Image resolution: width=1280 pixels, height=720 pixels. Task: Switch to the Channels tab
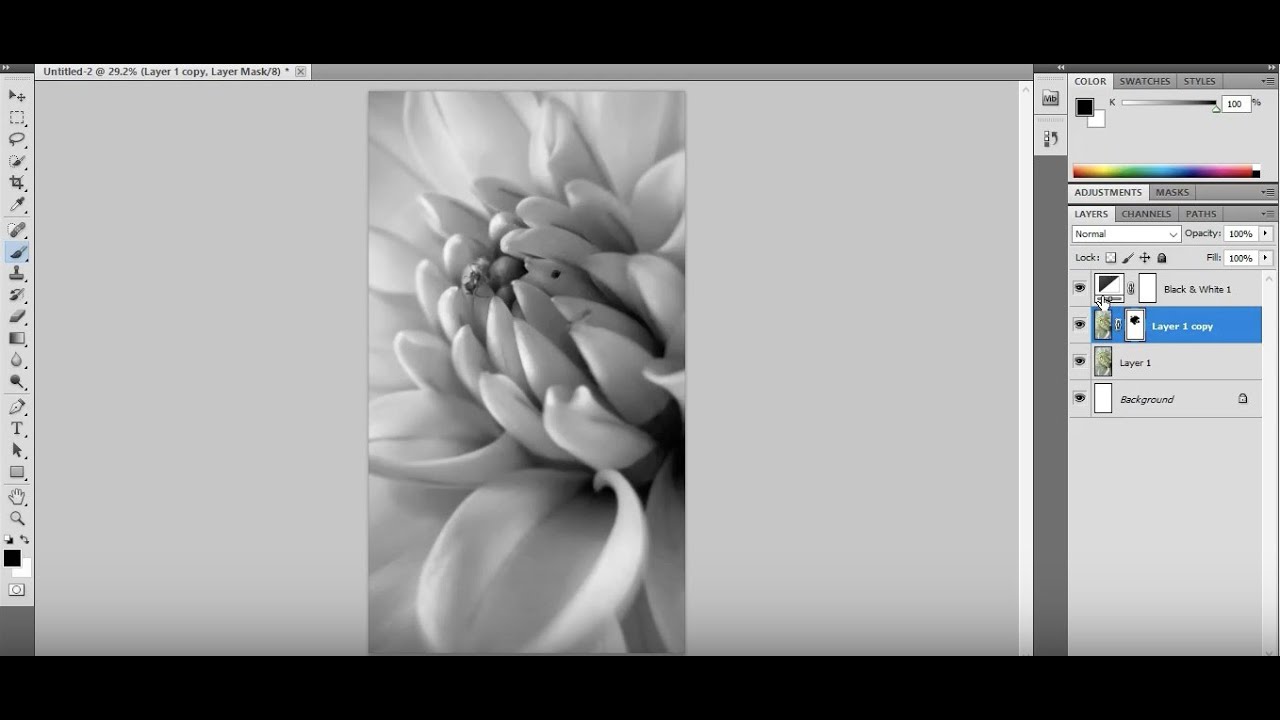point(1146,214)
